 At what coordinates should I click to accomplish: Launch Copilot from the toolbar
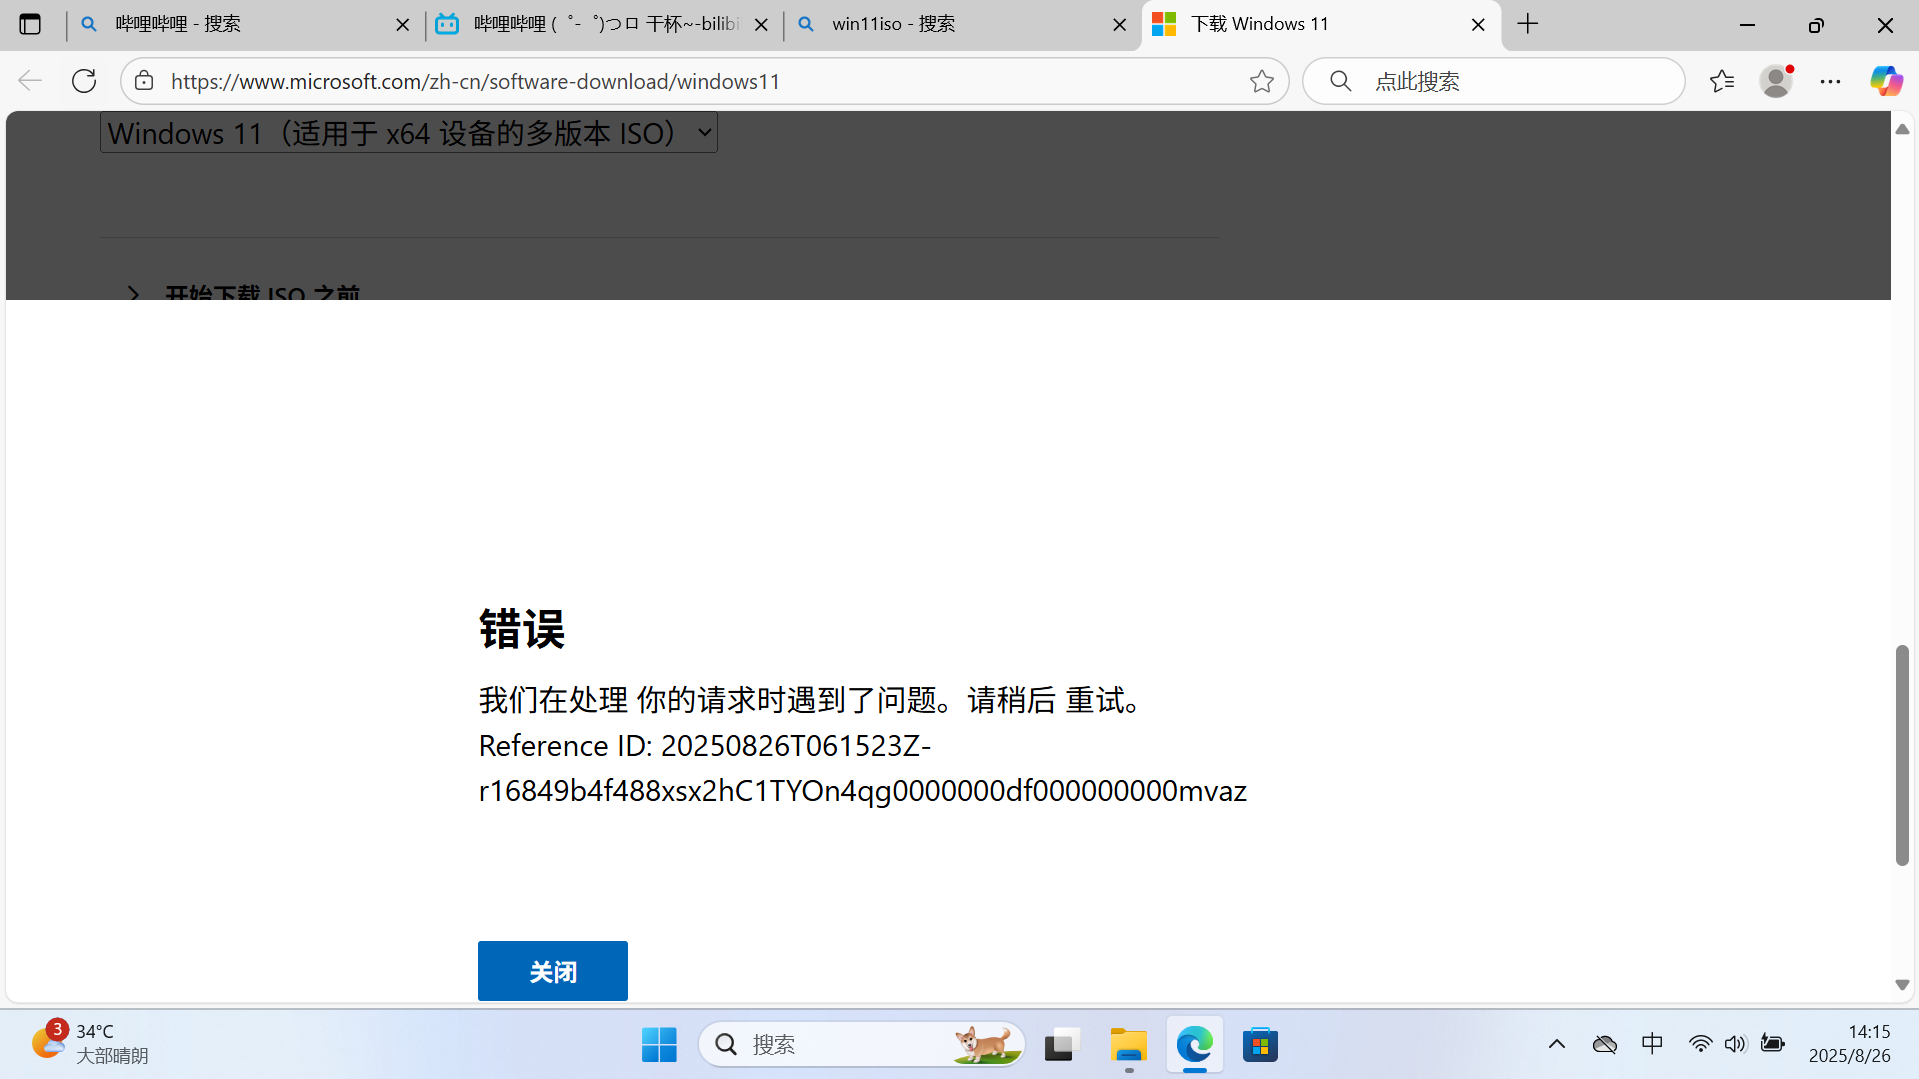(1886, 81)
